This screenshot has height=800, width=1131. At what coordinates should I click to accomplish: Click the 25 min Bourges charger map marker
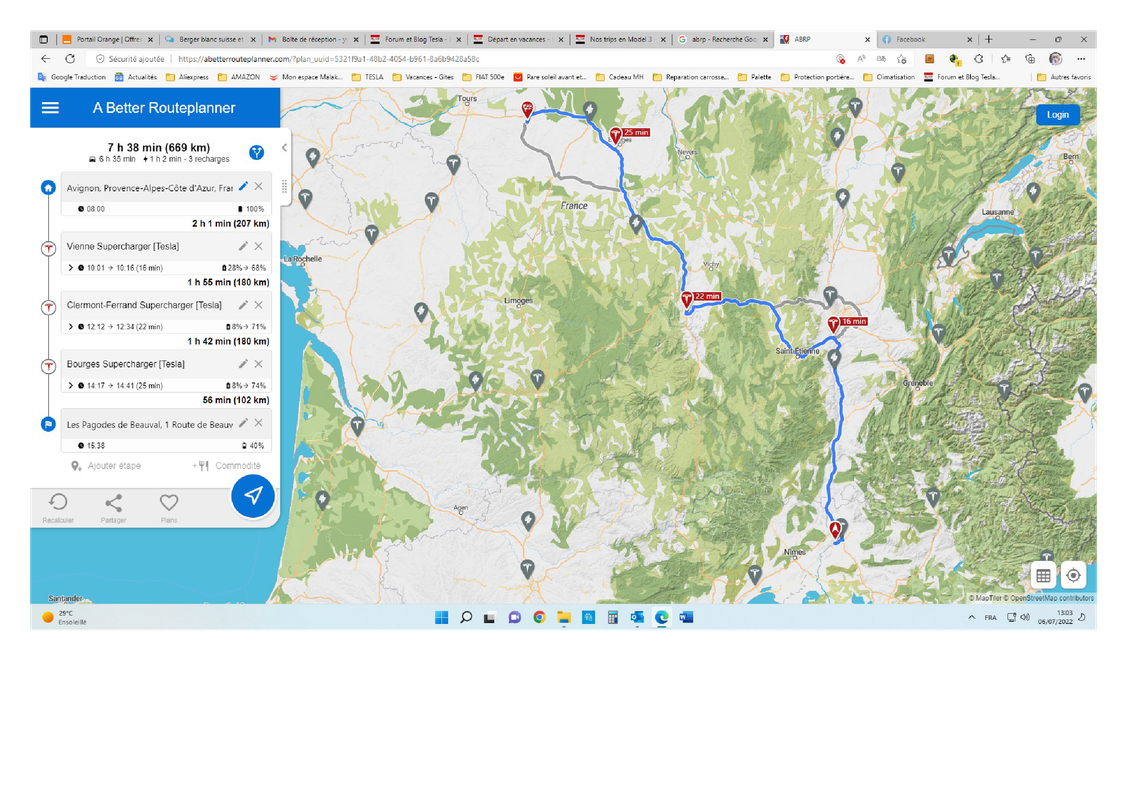click(615, 135)
